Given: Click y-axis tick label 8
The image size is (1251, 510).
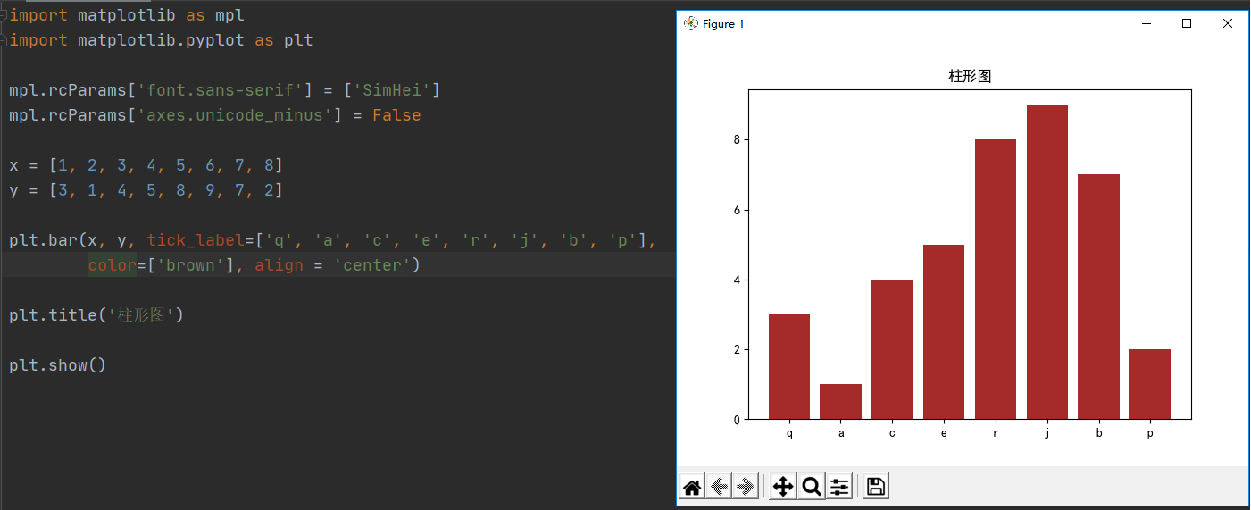Looking at the screenshot, I should pyautogui.click(x=737, y=140).
